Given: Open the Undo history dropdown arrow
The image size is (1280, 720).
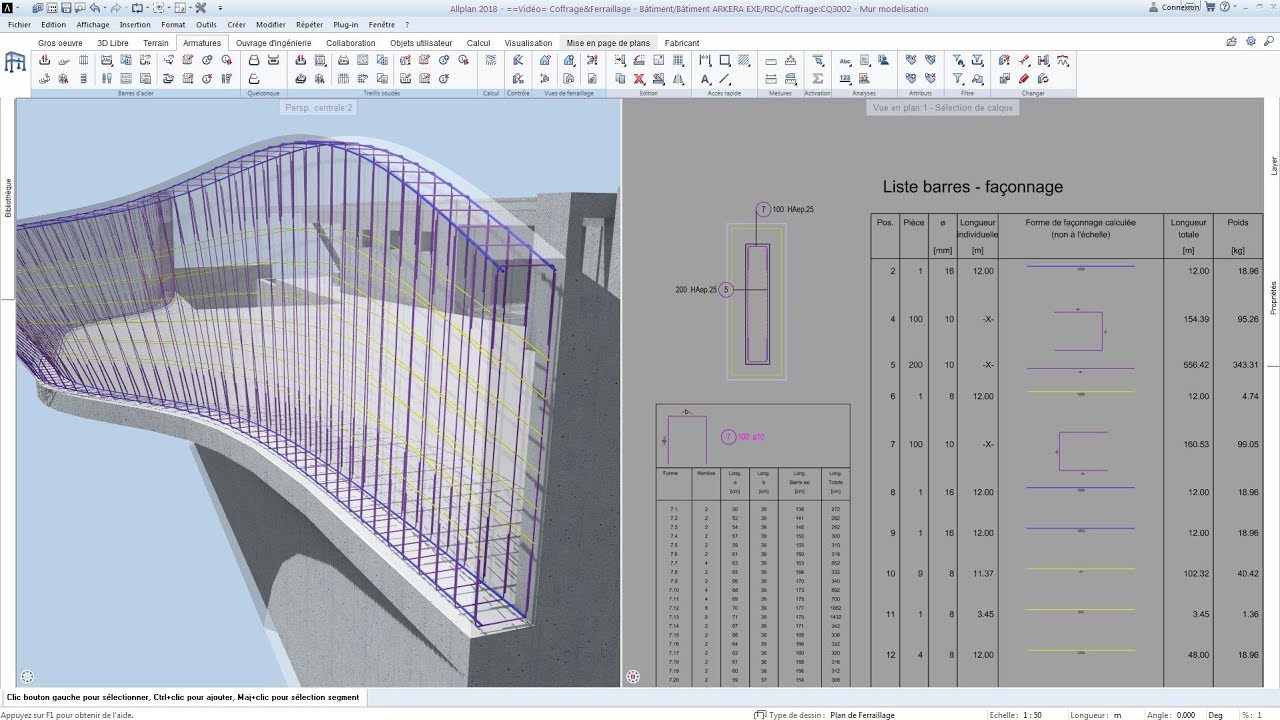Looking at the screenshot, I should [x=107, y=8].
